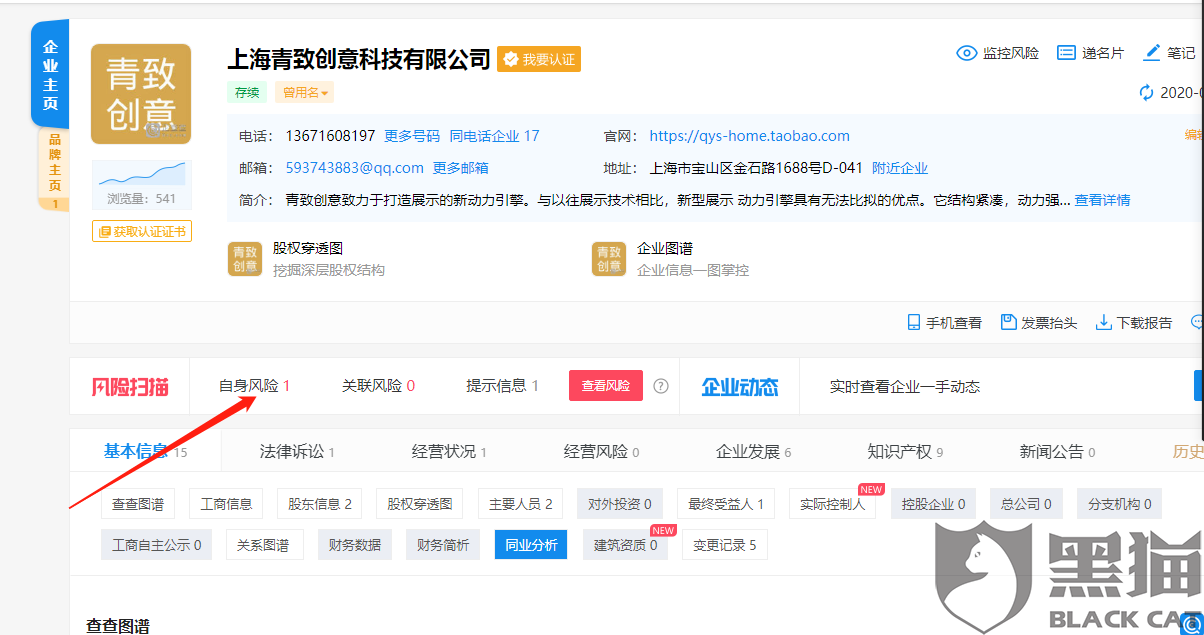This screenshot has width=1204, height=635.
Task: Open 最终受益人 1 section
Action: point(726,504)
